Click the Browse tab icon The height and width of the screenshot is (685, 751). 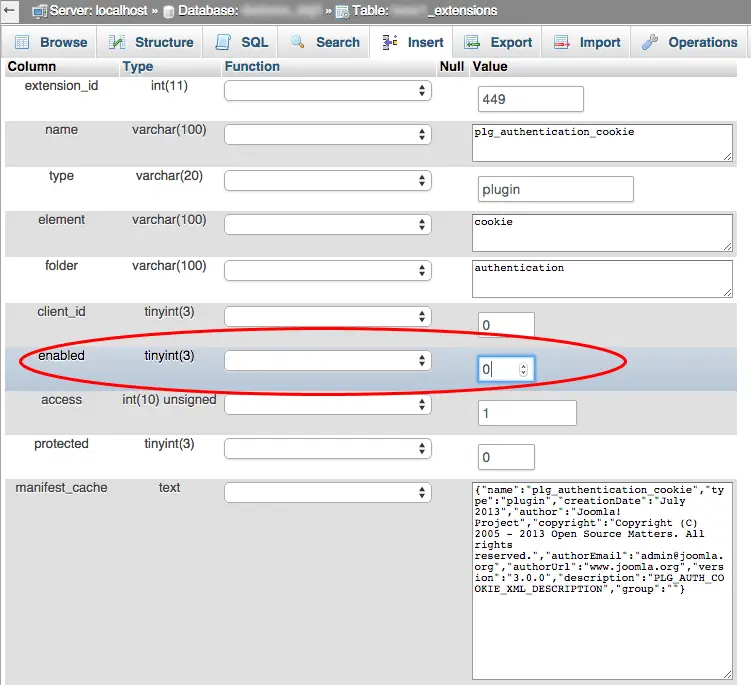tap(22, 42)
